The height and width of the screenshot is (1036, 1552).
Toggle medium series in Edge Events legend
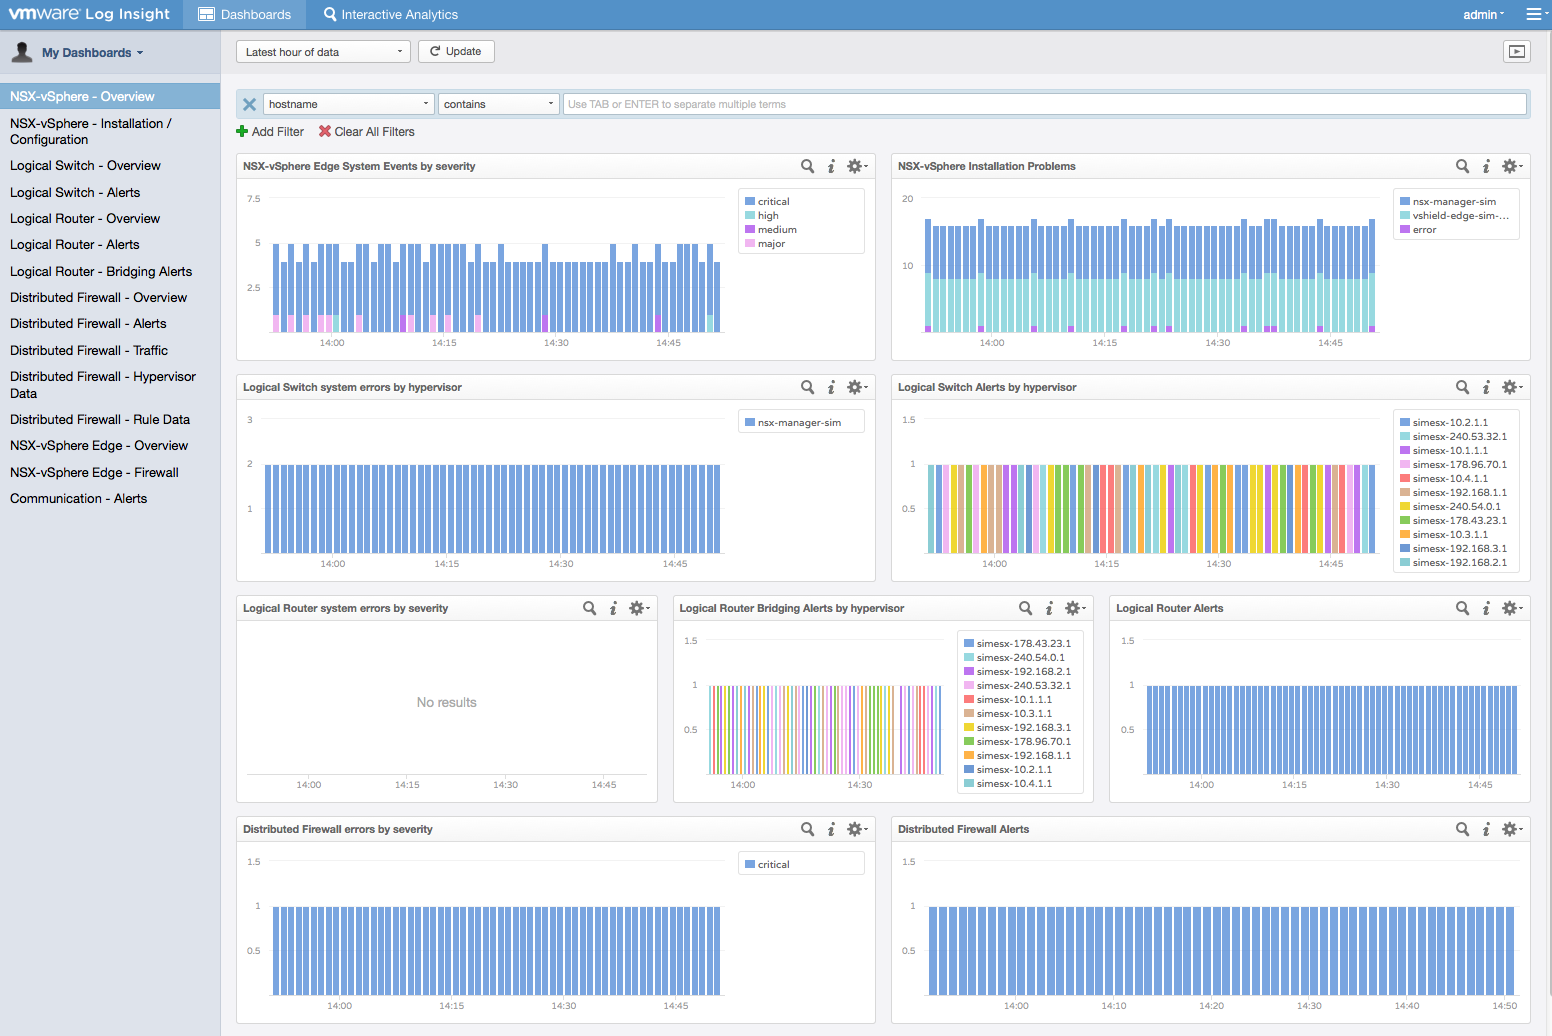coord(771,229)
